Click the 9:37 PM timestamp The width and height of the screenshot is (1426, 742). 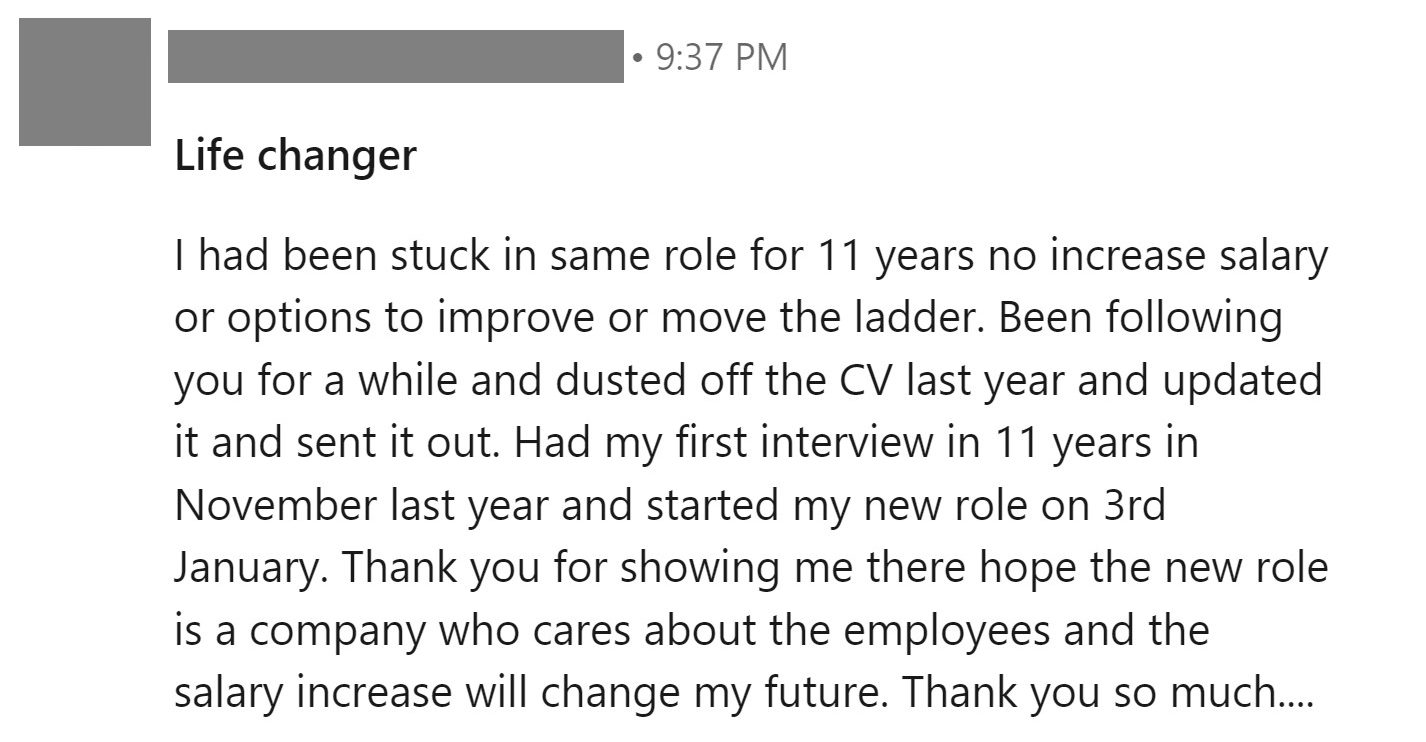pos(722,57)
